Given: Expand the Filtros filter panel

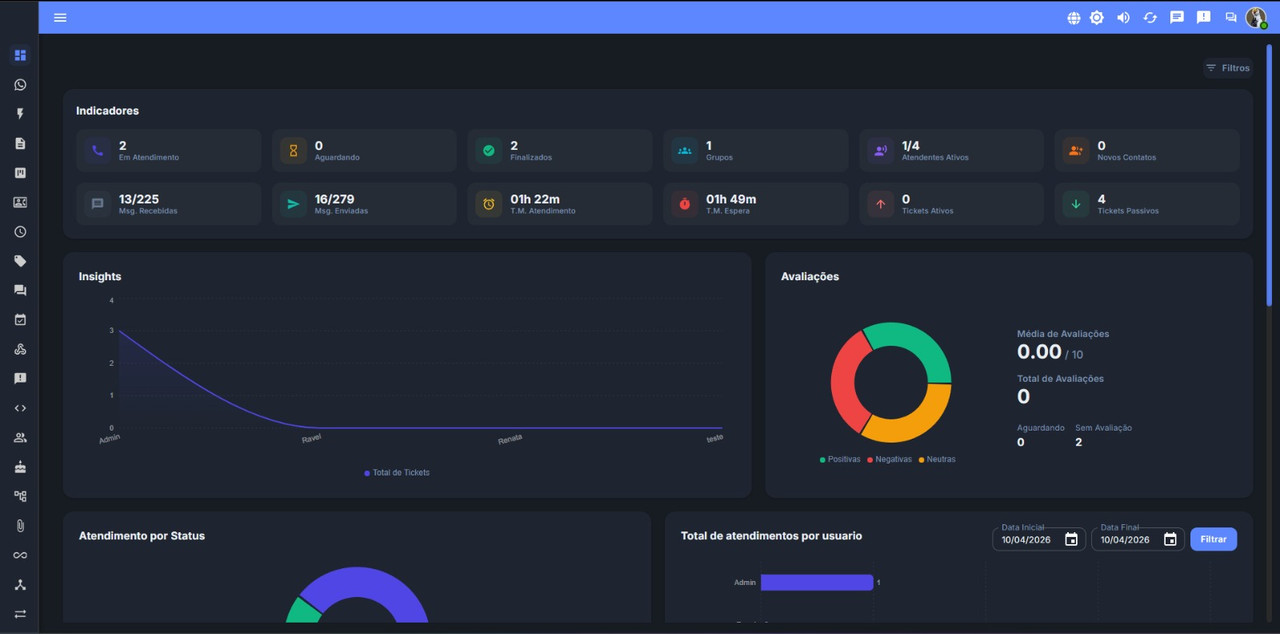Looking at the screenshot, I should coord(1228,68).
